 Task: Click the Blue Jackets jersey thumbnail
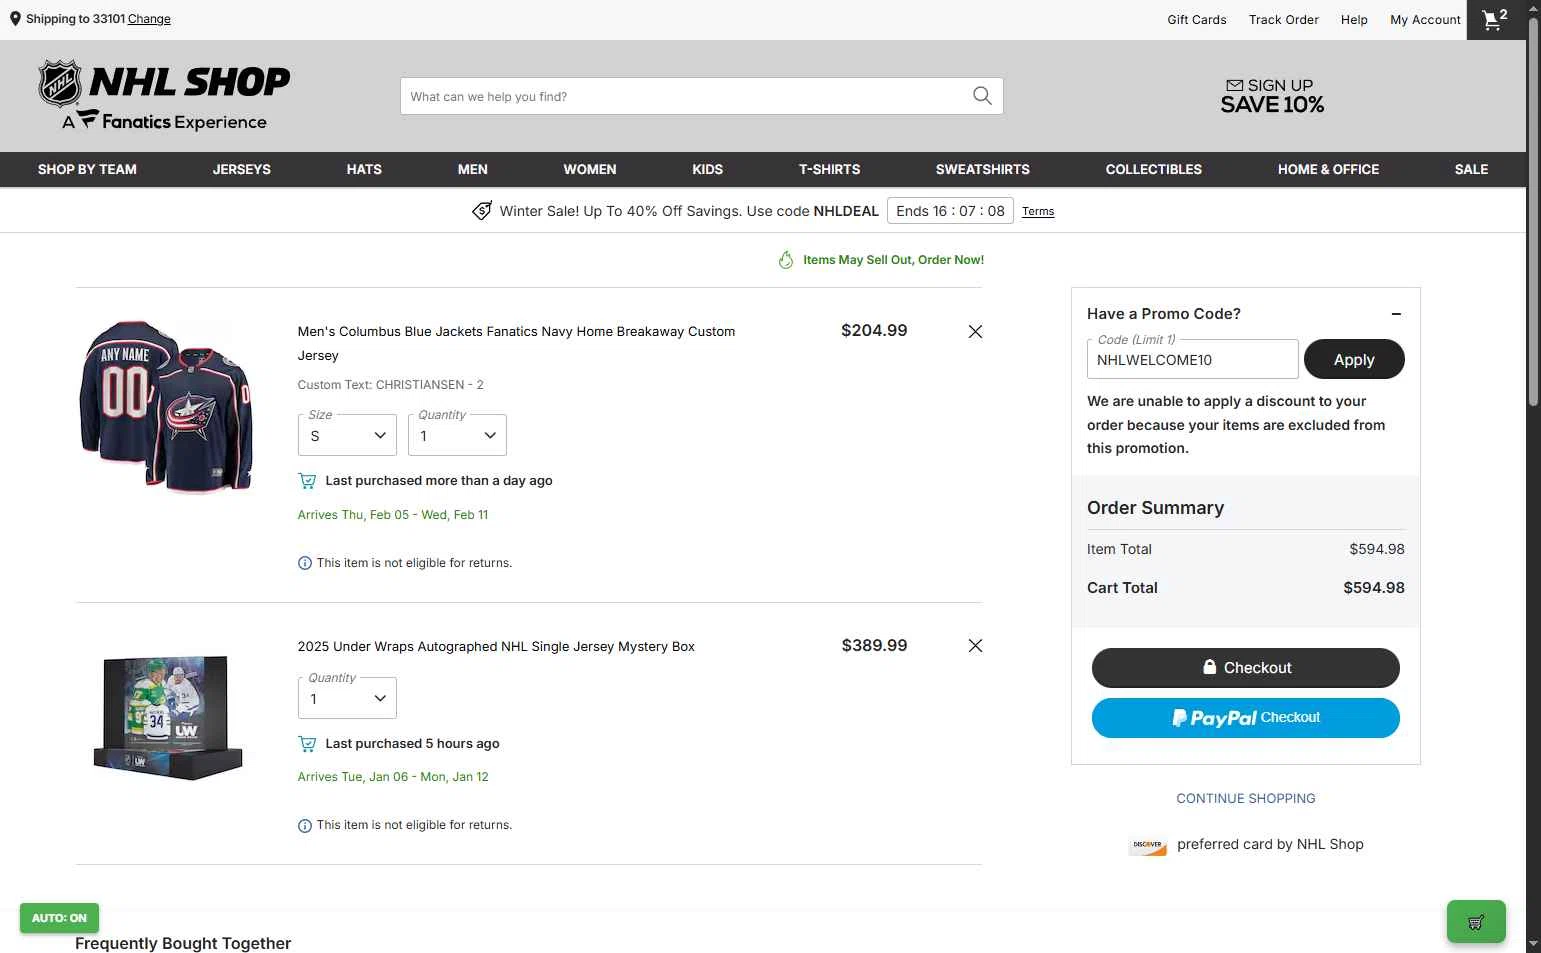166,406
